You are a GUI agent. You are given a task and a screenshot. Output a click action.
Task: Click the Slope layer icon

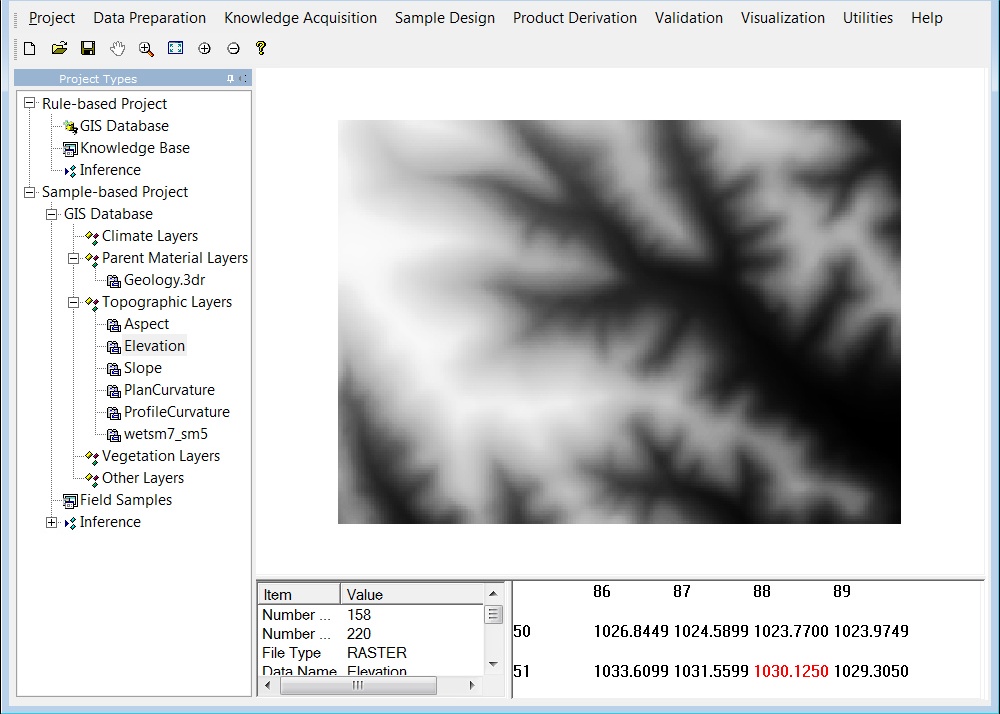coord(114,369)
